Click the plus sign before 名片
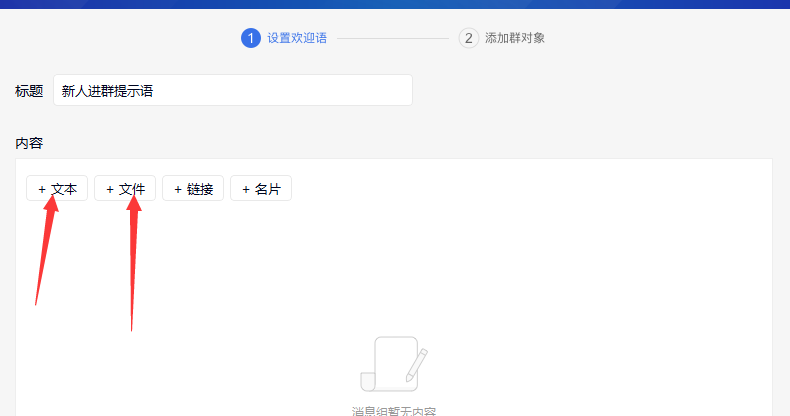The image size is (790, 416). tap(245, 189)
